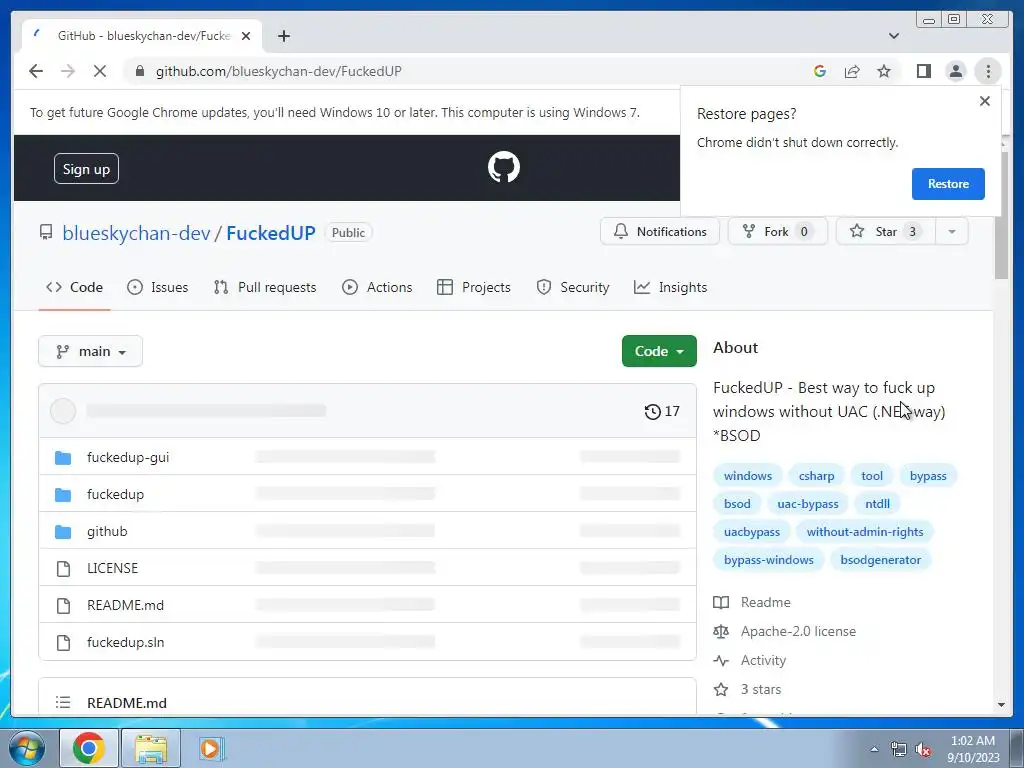Click the GitHub logo in the header
1024x768 pixels.
504,167
